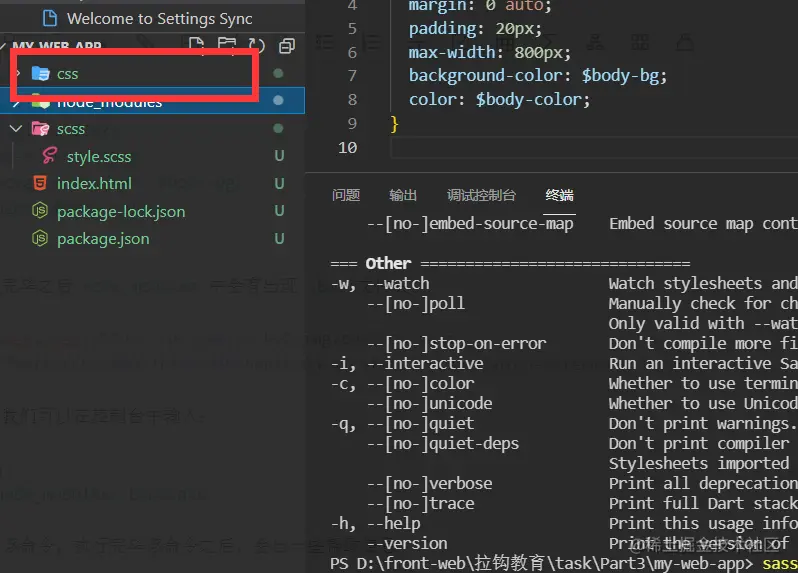The image size is (798, 573).
Task: Click the New File icon in explorer header
Action: point(196,45)
